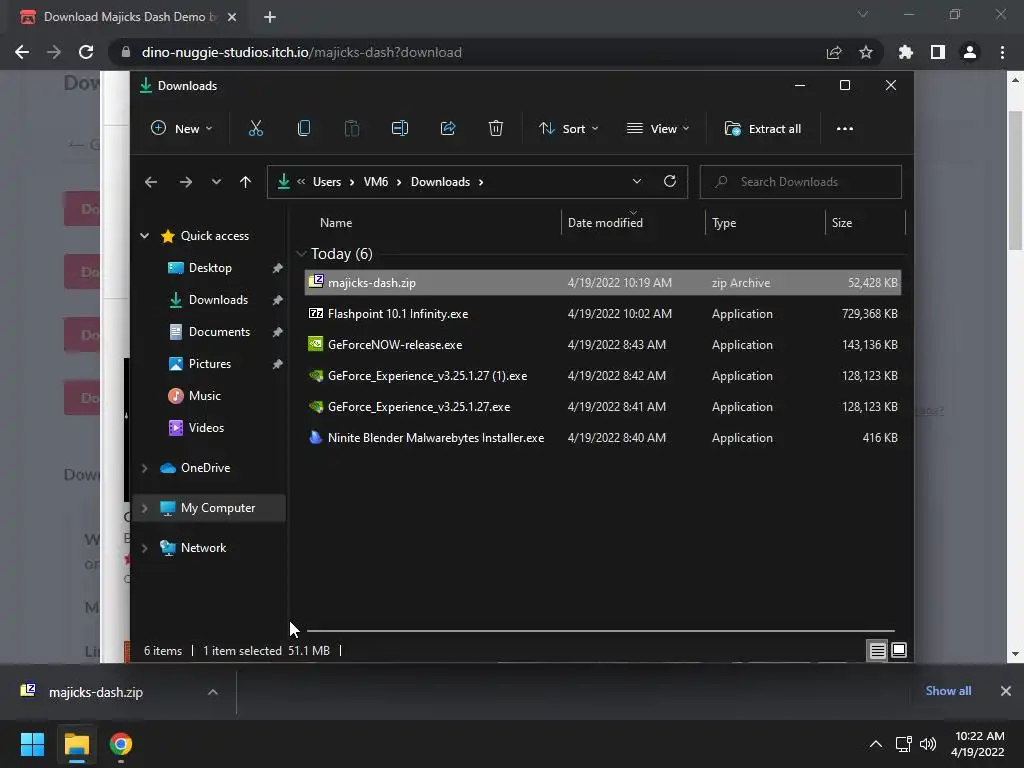Click the Copy icon in Explorer toolbar
This screenshot has height=768, width=1024.
(304, 129)
